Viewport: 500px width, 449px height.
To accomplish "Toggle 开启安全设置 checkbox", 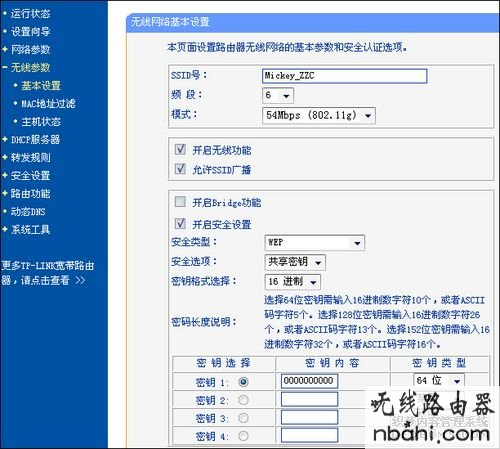I will (x=180, y=223).
